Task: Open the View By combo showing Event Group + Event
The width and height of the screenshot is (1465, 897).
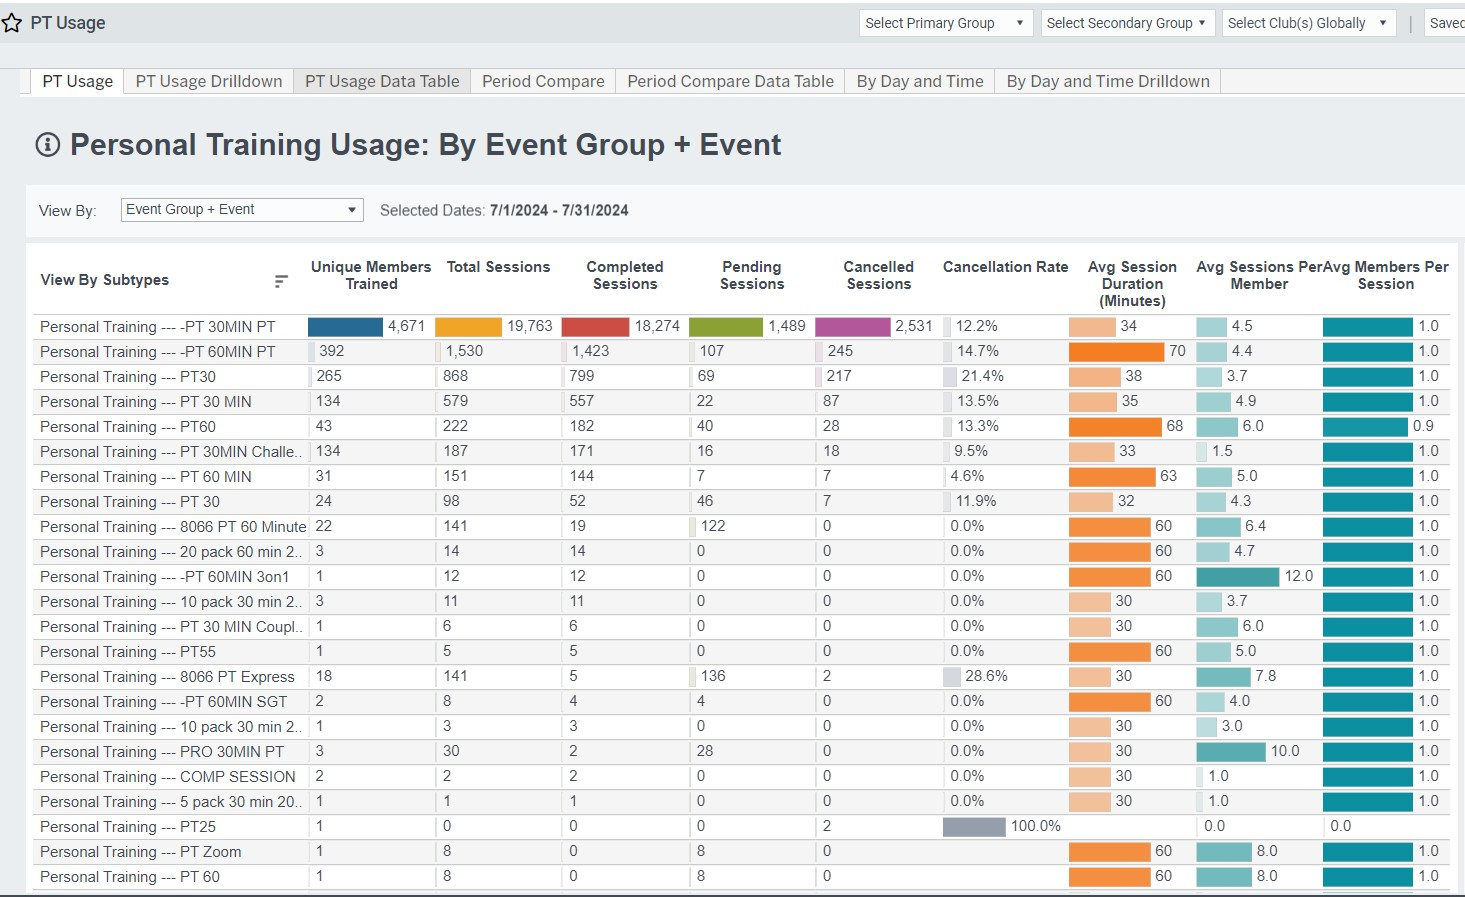Action: click(x=241, y=209)
